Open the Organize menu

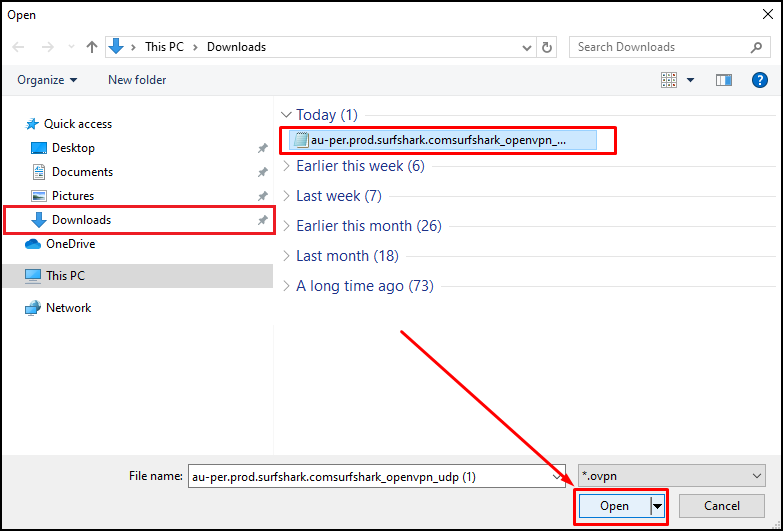point(47,80)
